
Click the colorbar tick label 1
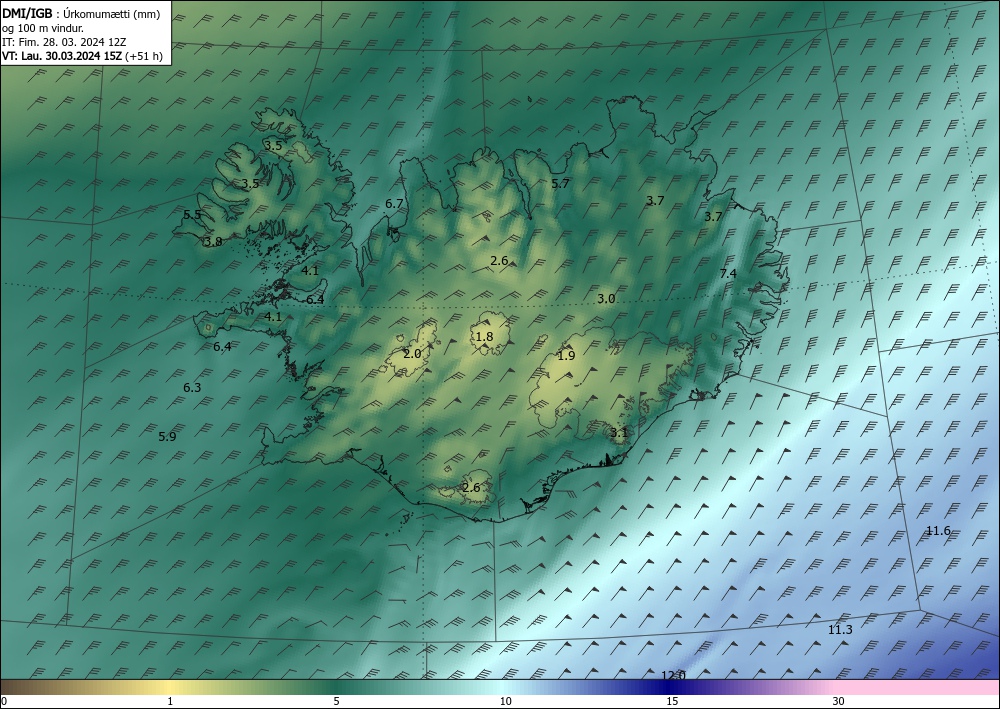click(x=170, y=701)
